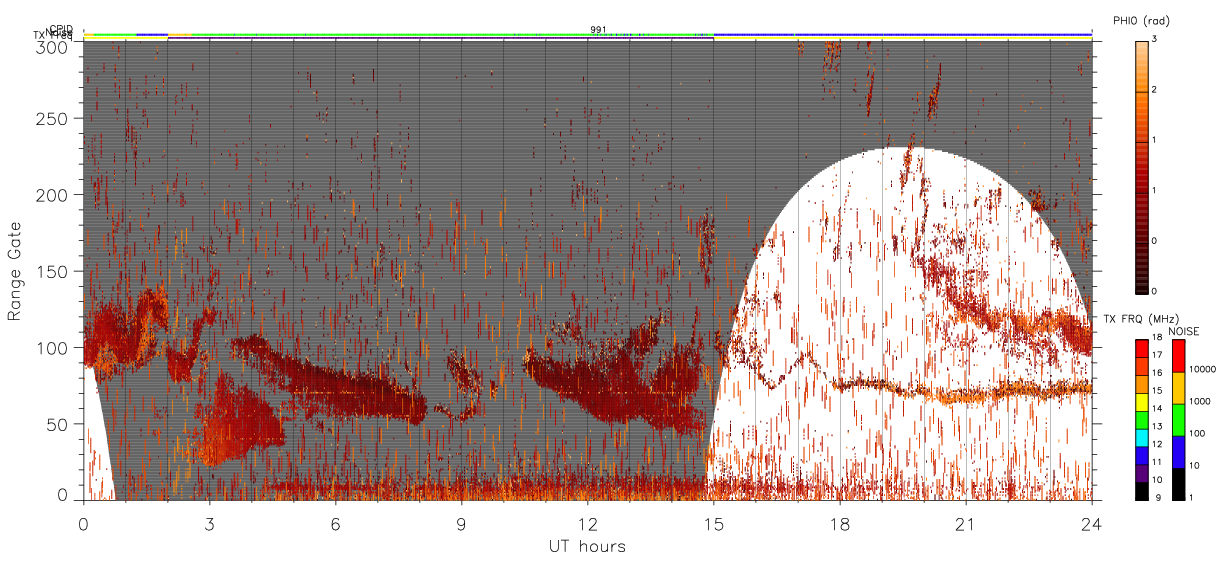Click the x-axis tick label '21'
The width and height of the screenshot is (1228, 567).
click(x=966, y=523)
